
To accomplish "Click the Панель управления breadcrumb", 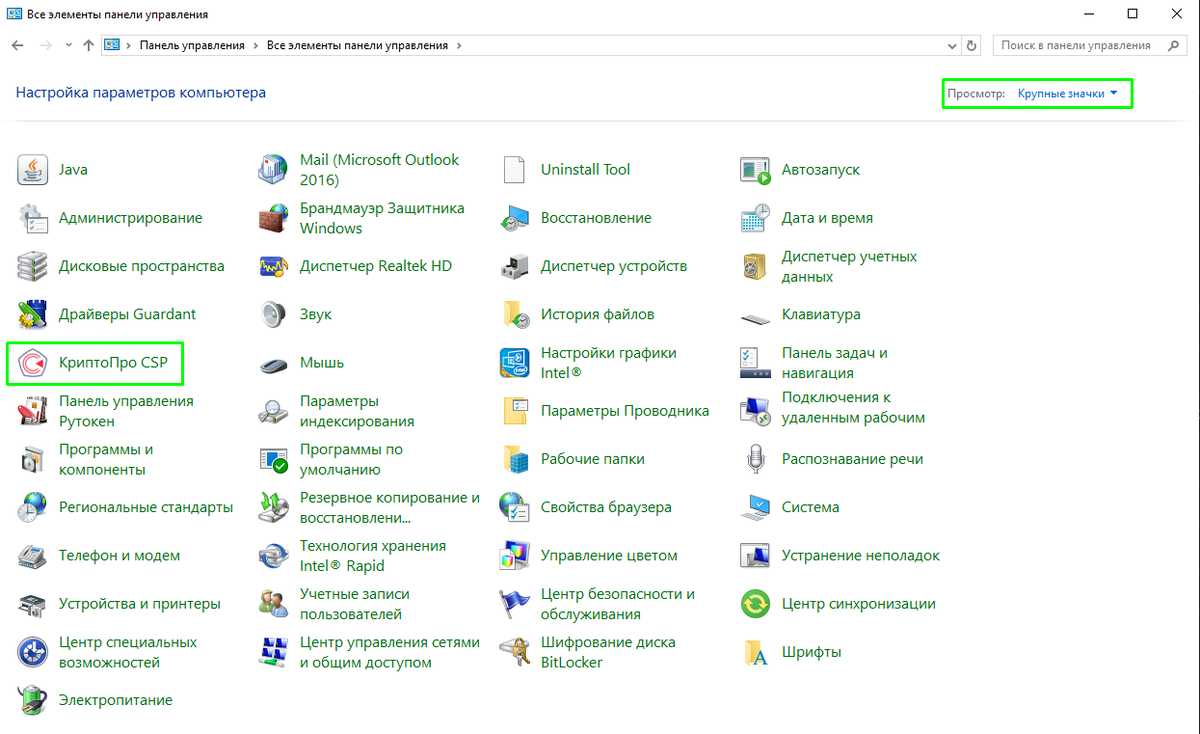I will 192,45.
